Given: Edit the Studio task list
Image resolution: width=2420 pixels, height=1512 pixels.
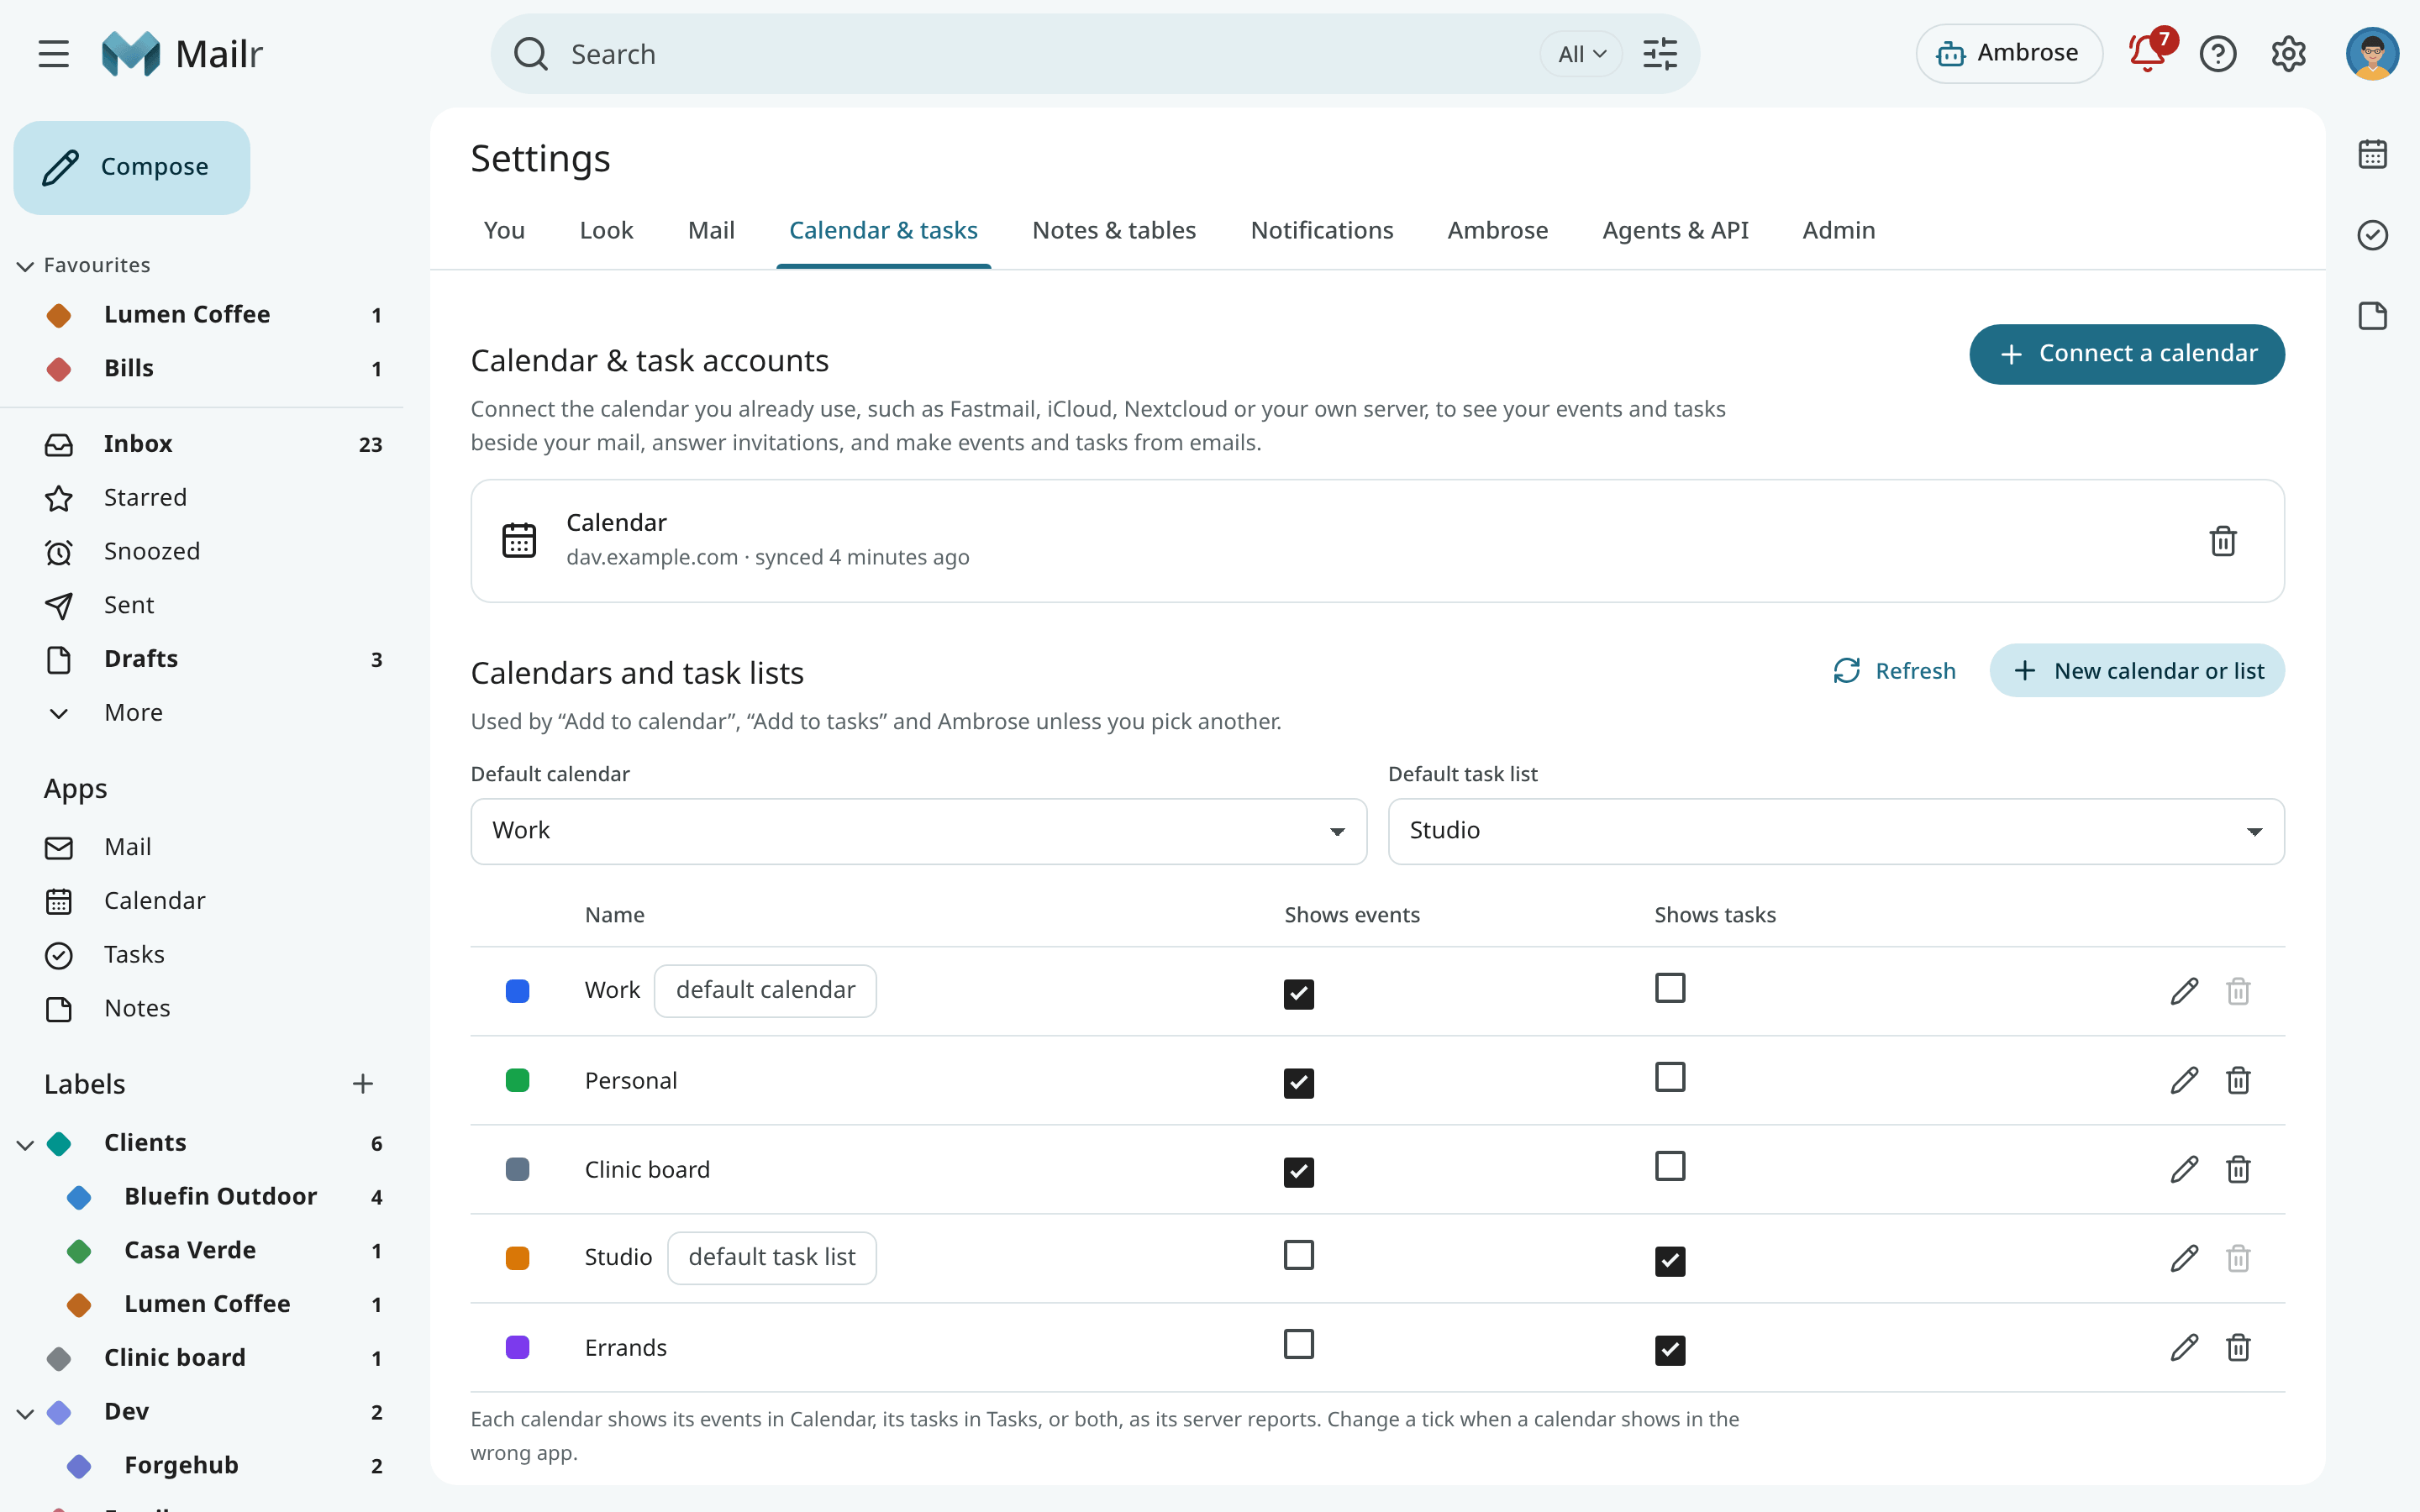Looking at the screenshot, I should coord(2184,1258).
